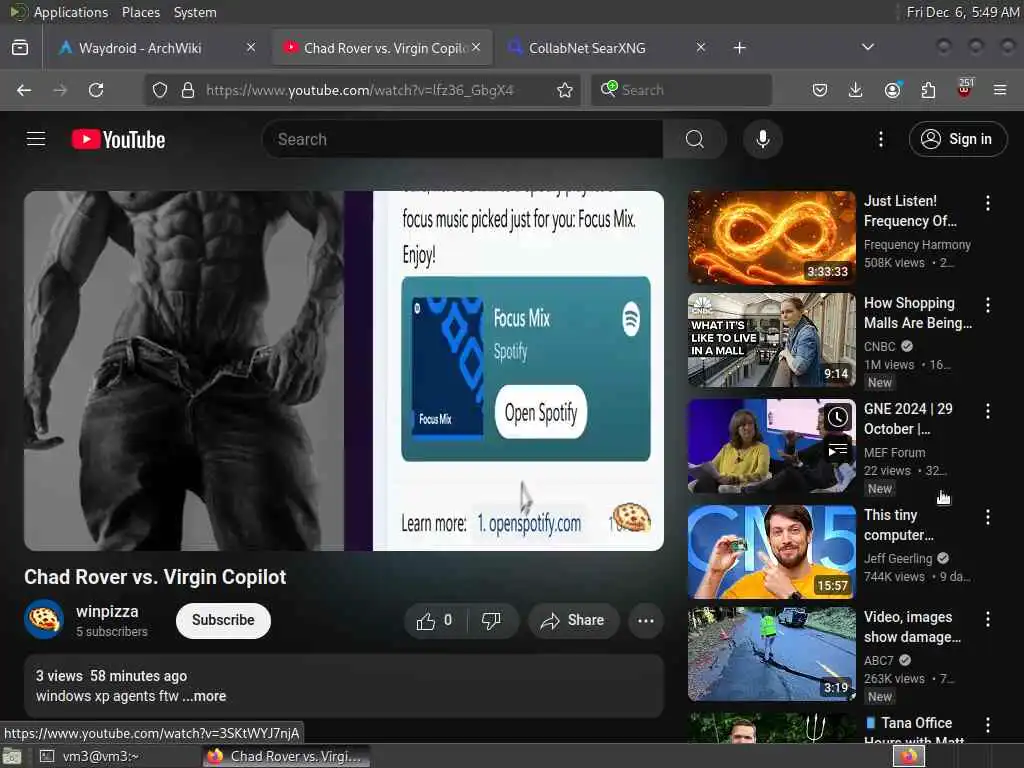The image size is (1024, 768).
Task: Add GNE 2024 video to Watch Later
Action: (x=838, y=417)
